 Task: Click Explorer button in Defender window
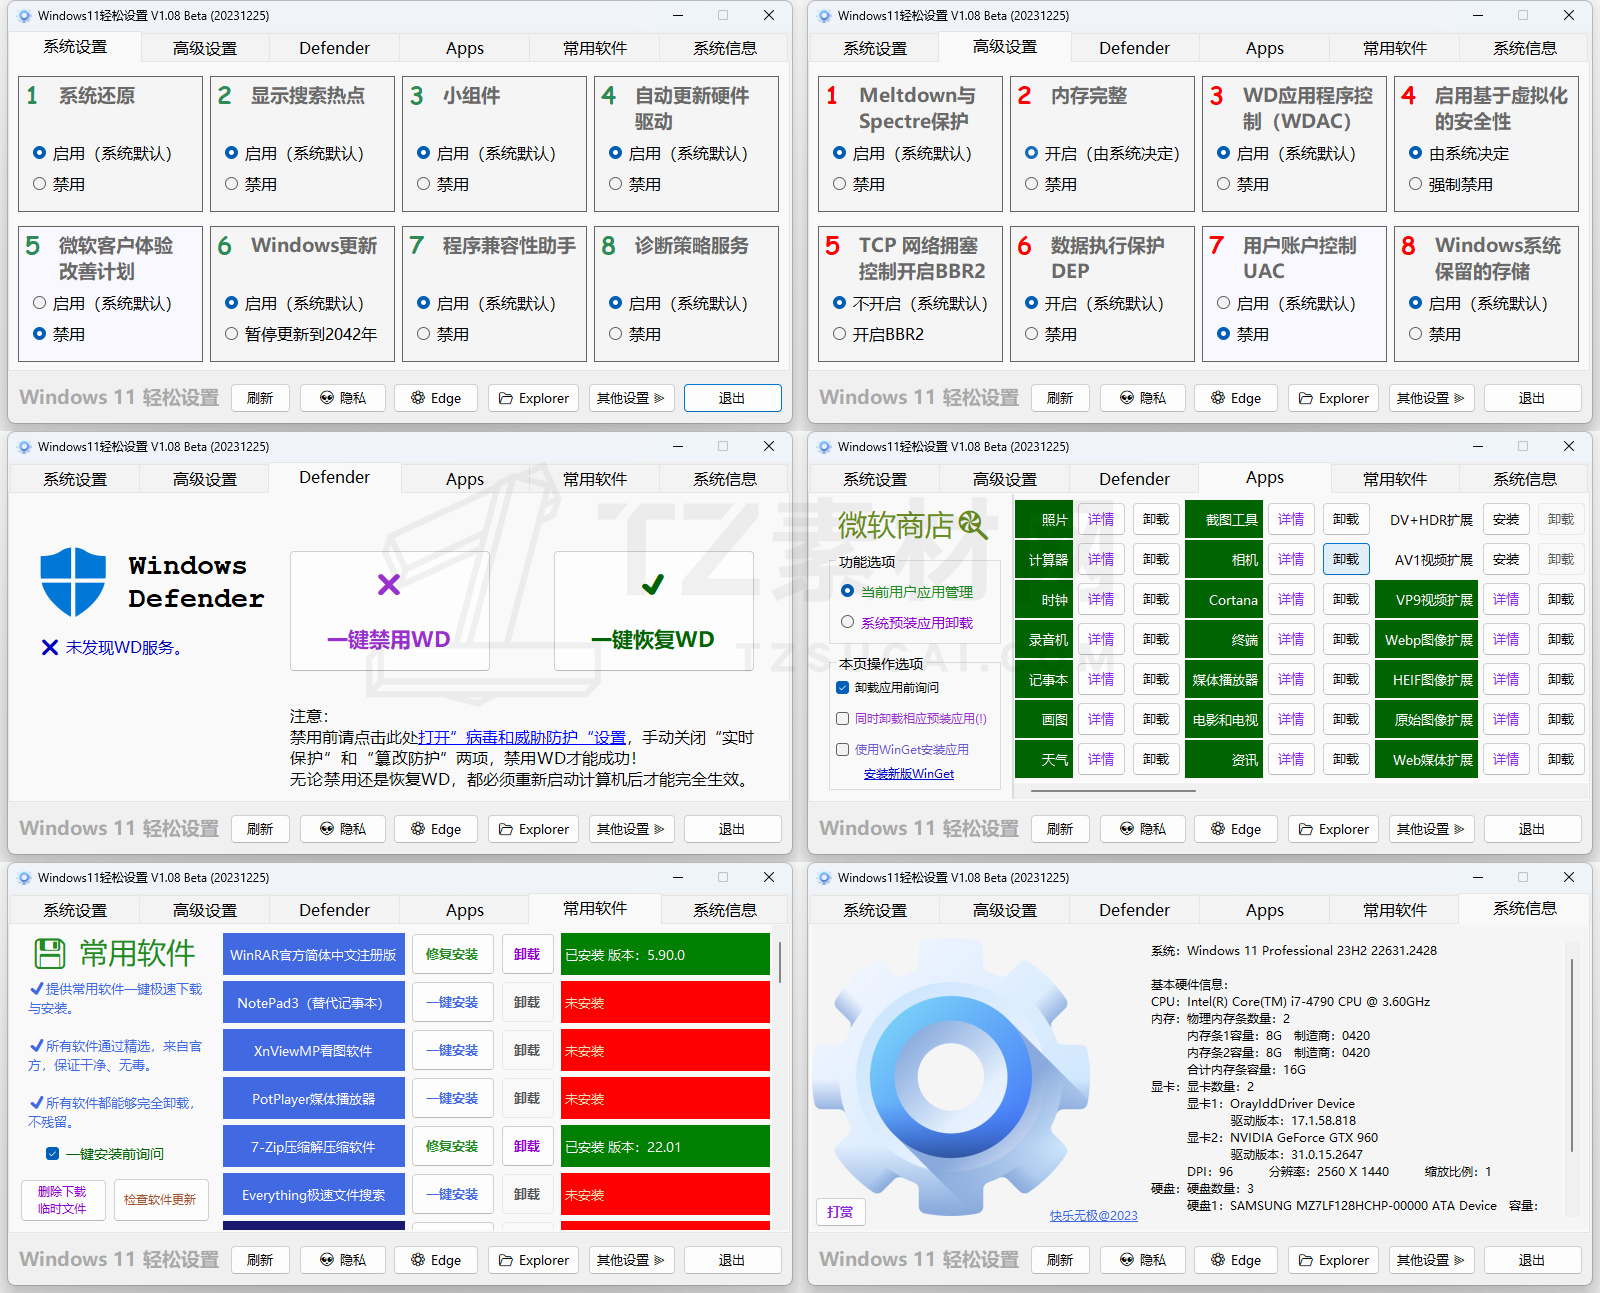point(533,829)
